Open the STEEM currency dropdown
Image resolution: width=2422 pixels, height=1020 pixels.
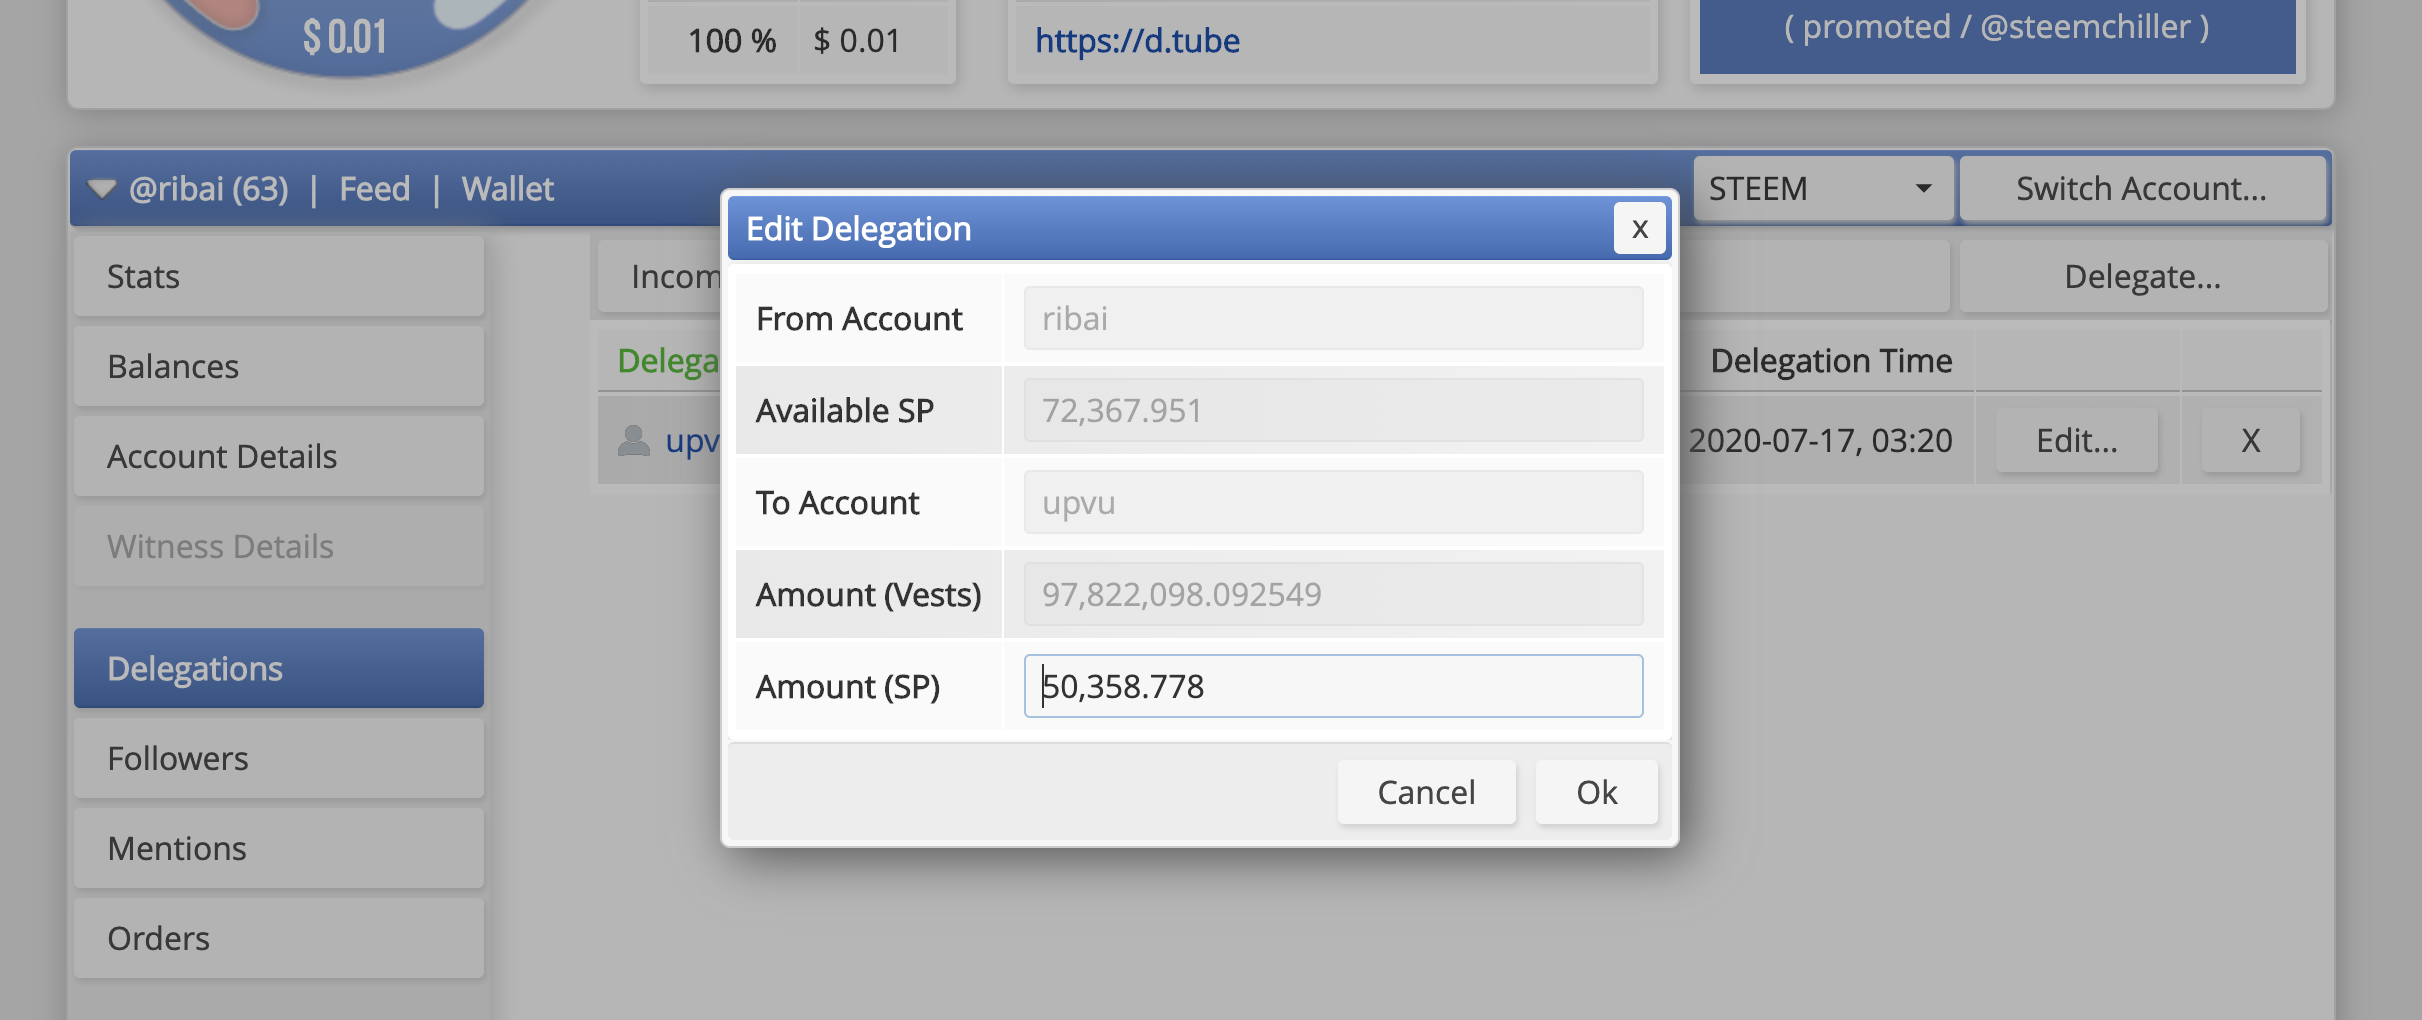(1821, 189)
